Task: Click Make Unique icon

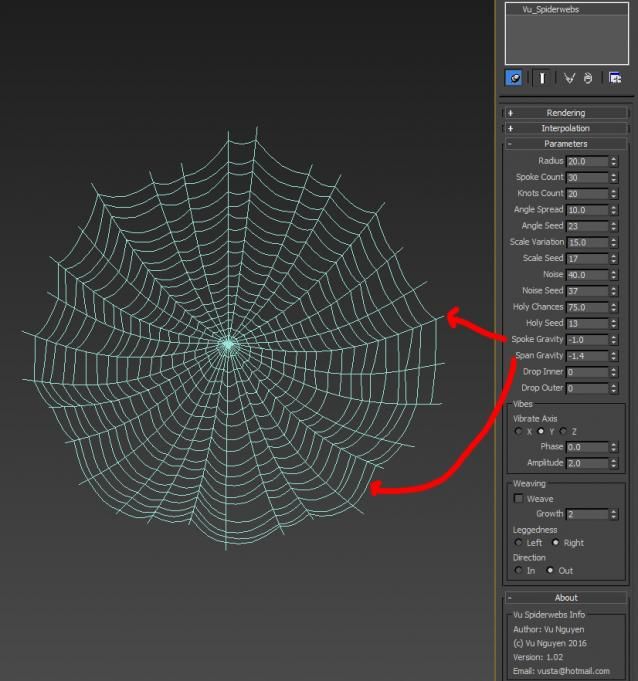Action: tap(569, 78)
